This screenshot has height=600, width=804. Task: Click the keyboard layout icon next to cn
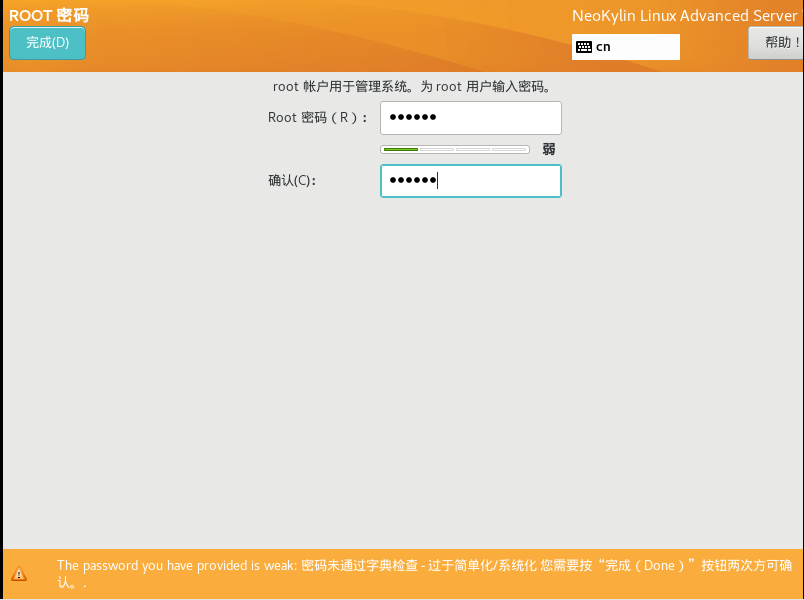point(584,47)
